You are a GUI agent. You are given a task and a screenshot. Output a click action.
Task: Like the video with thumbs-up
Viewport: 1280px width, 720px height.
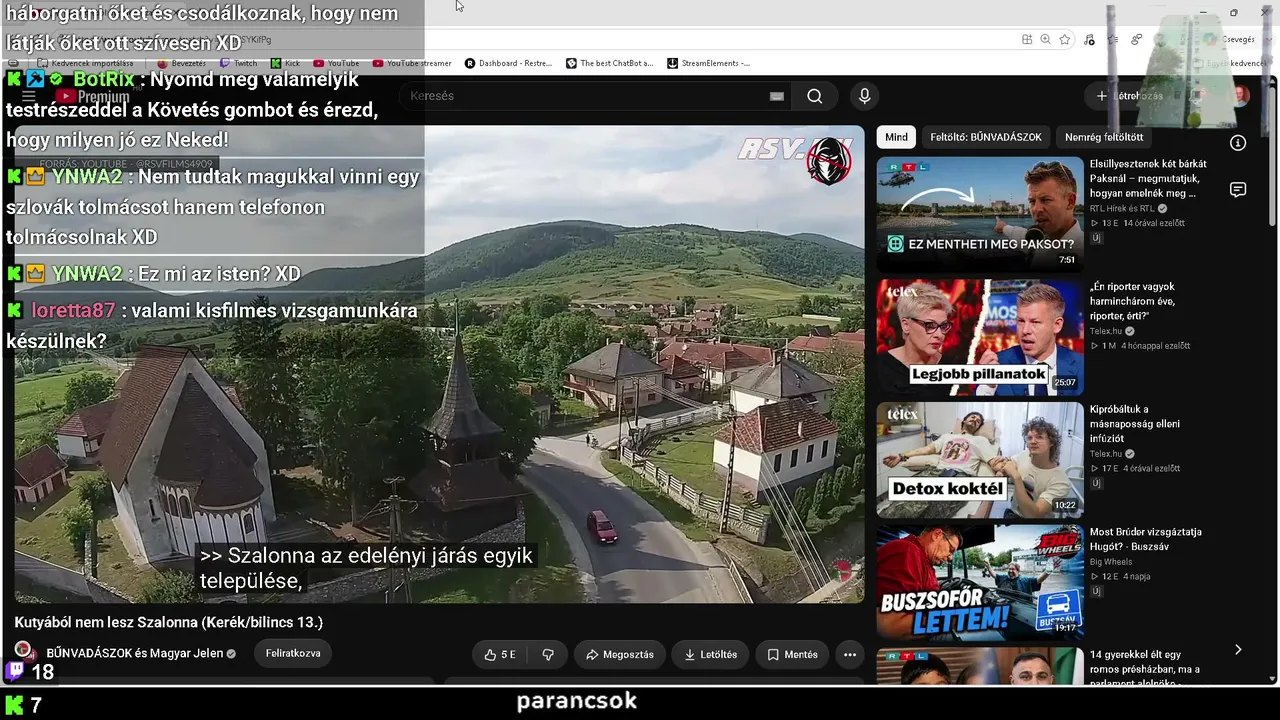pos(500,655)
